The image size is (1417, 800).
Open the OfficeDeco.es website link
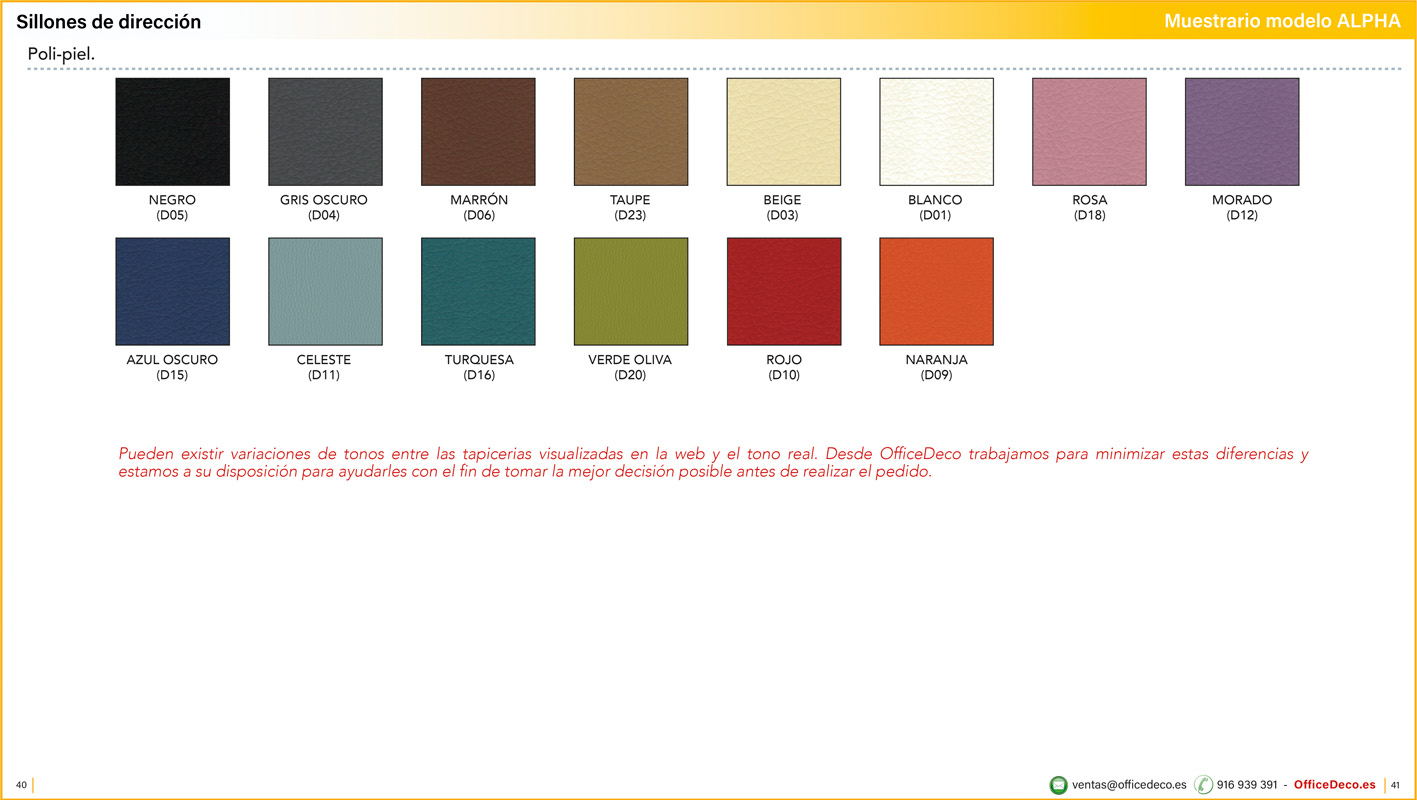coord(1334,785)
